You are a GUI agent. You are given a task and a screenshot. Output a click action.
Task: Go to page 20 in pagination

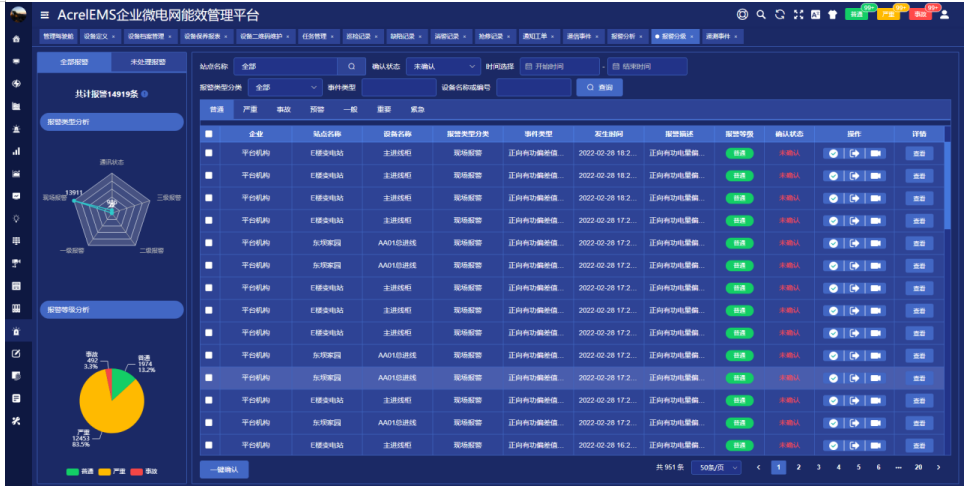[x=918, y=467]
